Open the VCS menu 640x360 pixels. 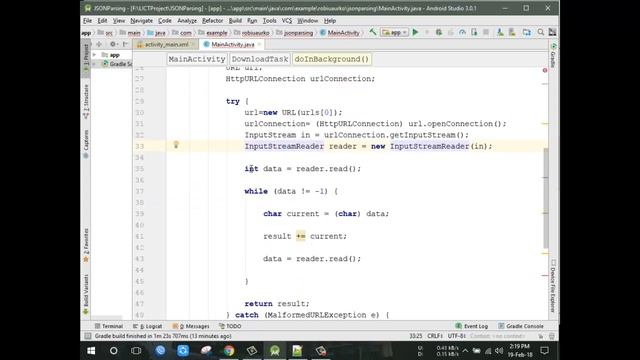(287, 20)
